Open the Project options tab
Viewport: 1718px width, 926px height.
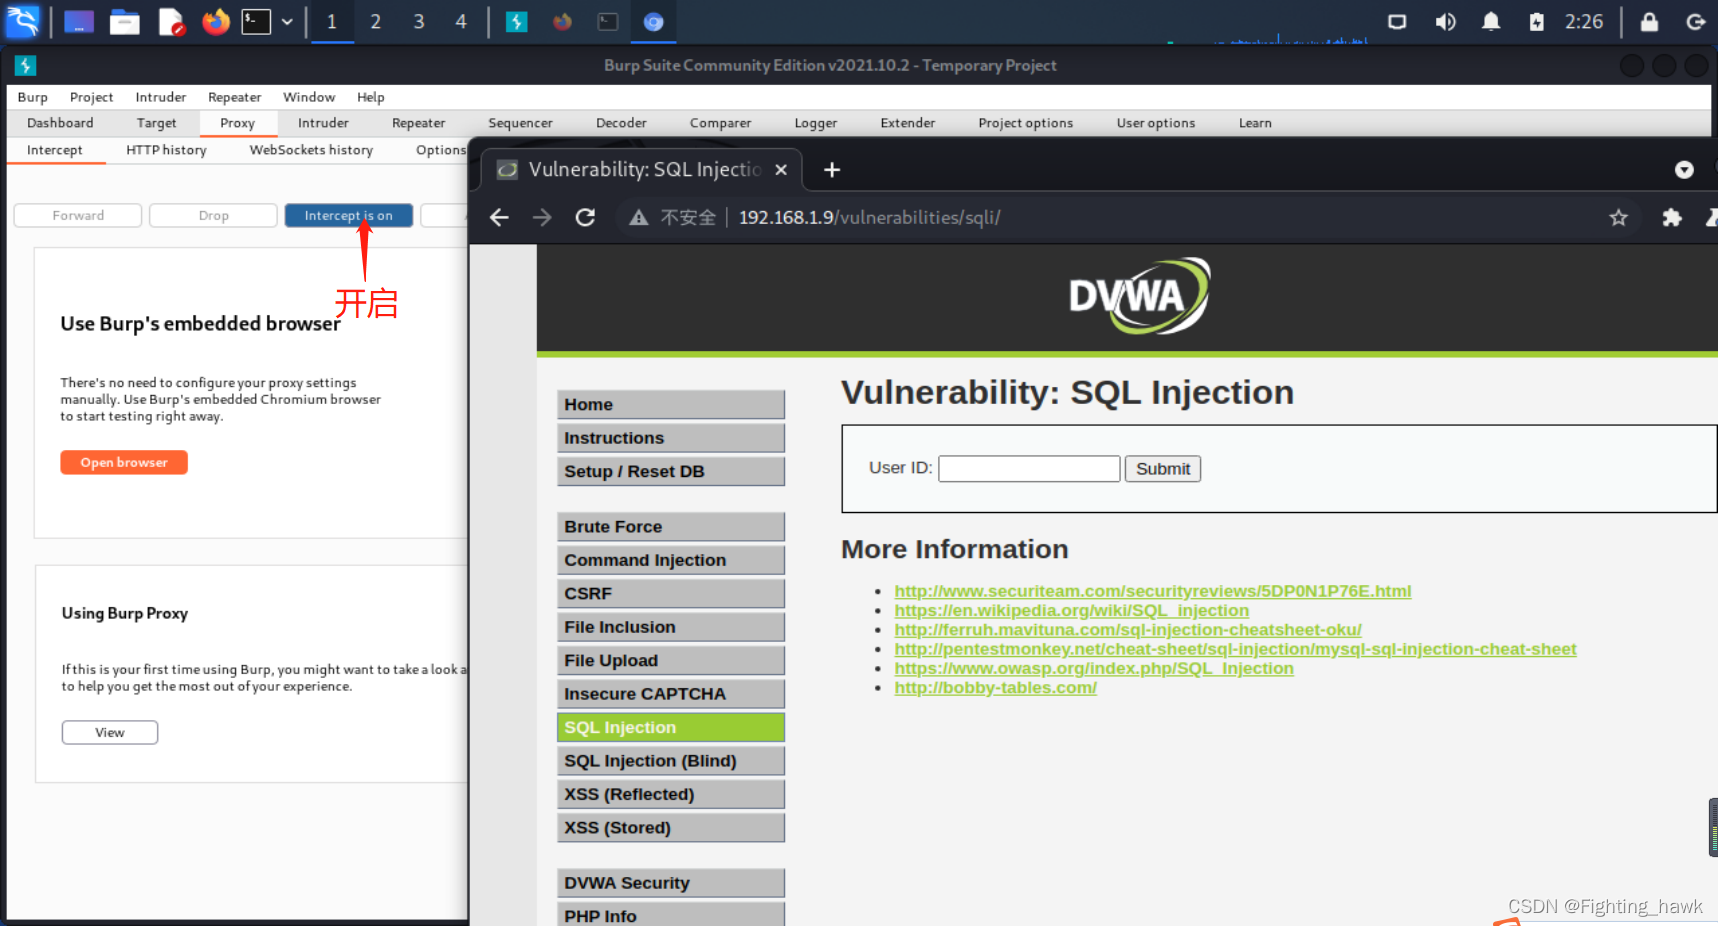pos(1026,123)
